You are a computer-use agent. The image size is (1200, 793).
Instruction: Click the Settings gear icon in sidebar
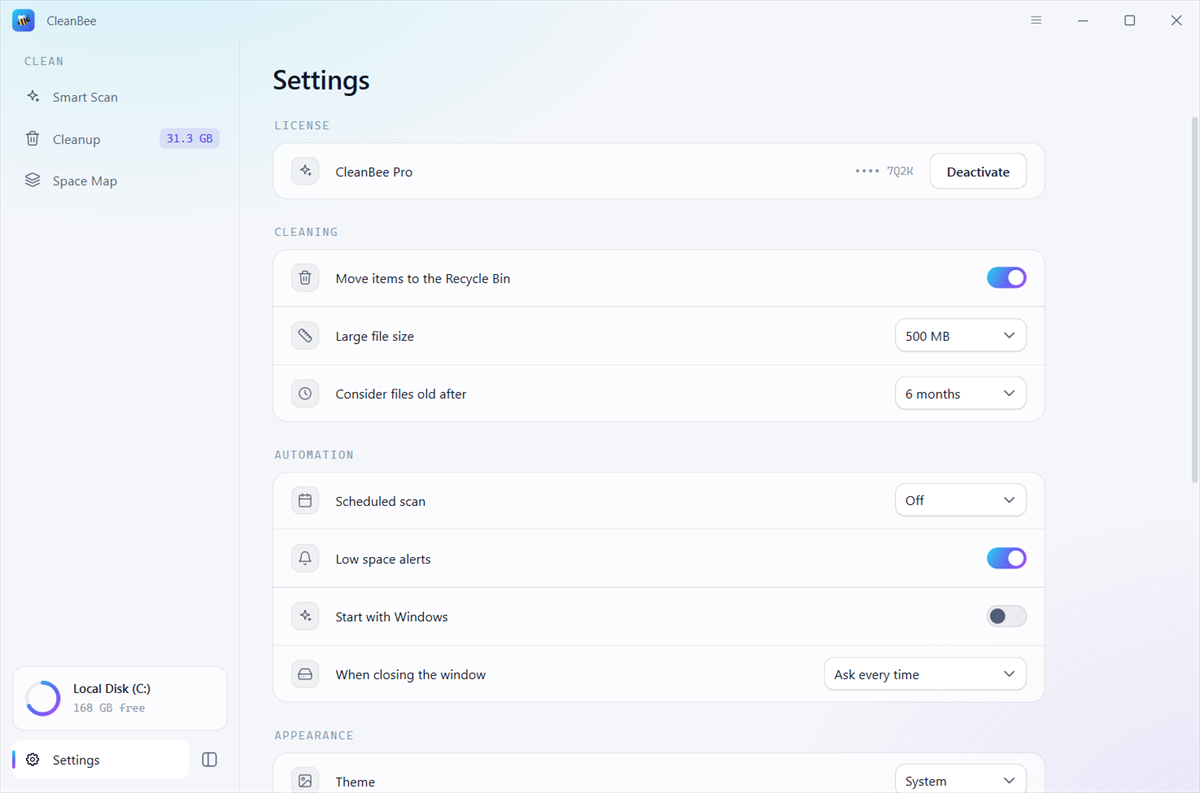coord(33,760)
